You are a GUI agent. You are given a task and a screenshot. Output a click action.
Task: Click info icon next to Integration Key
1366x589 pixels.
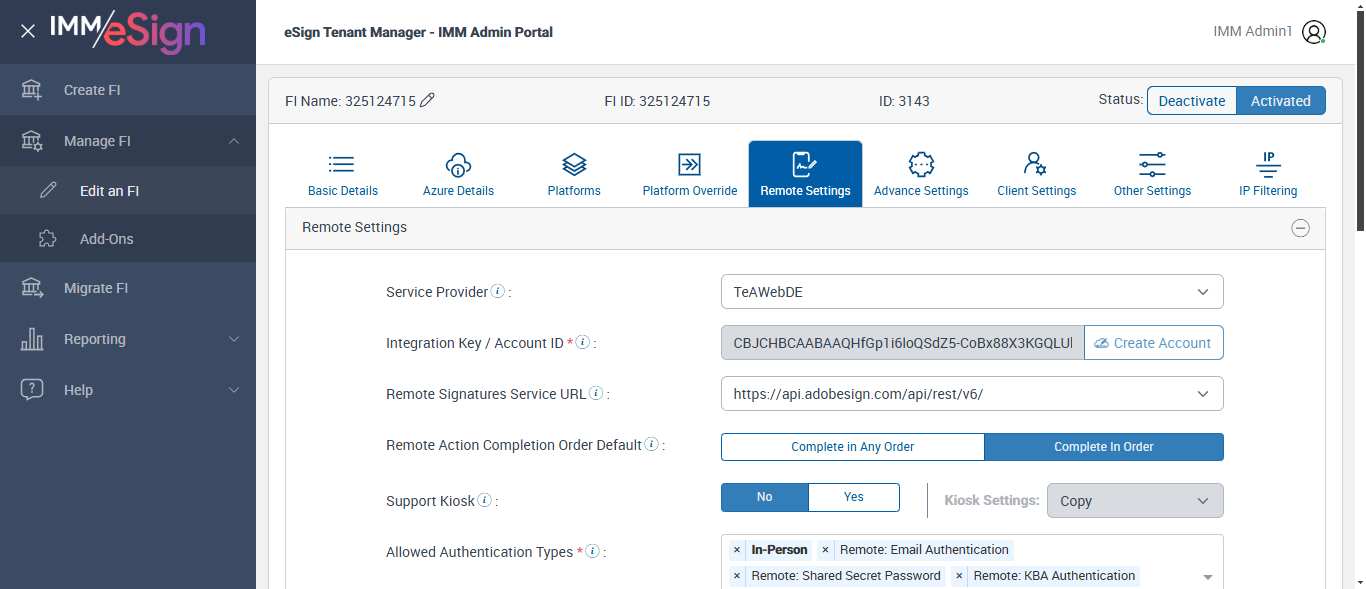pyautogui.click(x=583, y=343)
